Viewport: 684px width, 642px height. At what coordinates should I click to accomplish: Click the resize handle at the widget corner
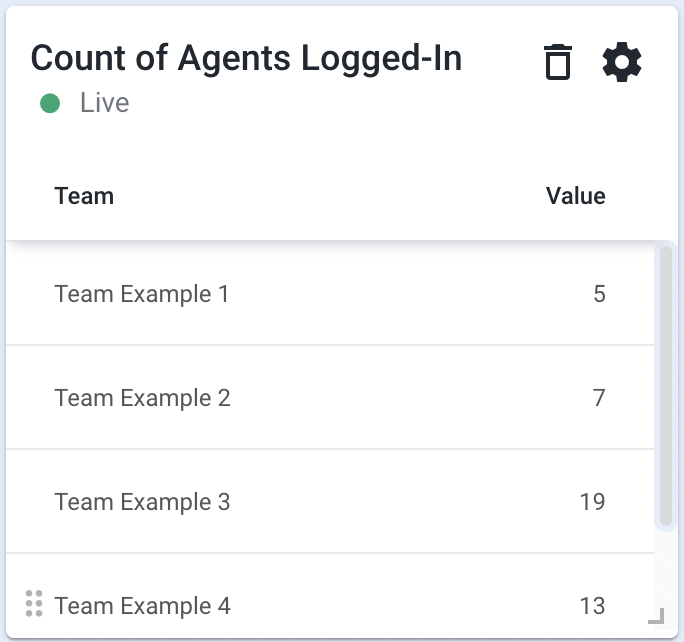[x=656, y=616]
